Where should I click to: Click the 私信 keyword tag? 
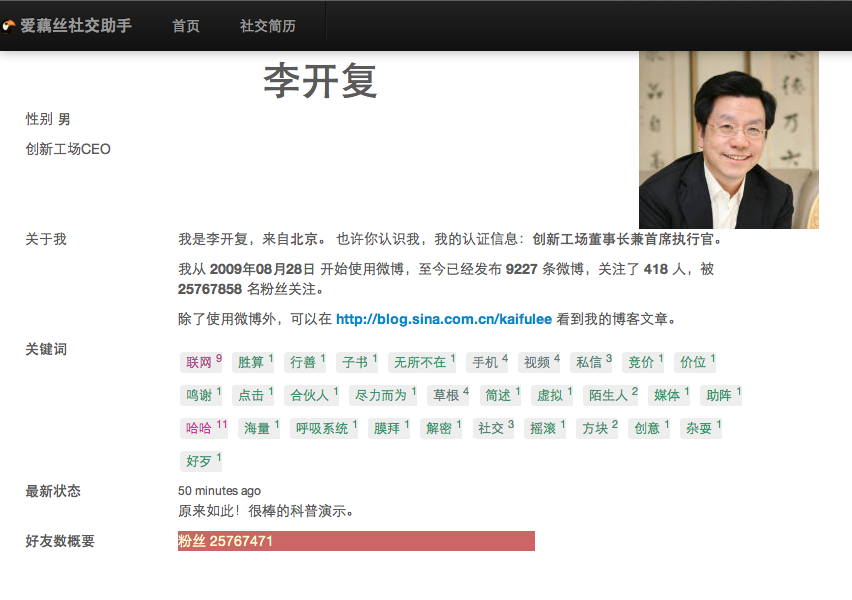click(591, 362)
